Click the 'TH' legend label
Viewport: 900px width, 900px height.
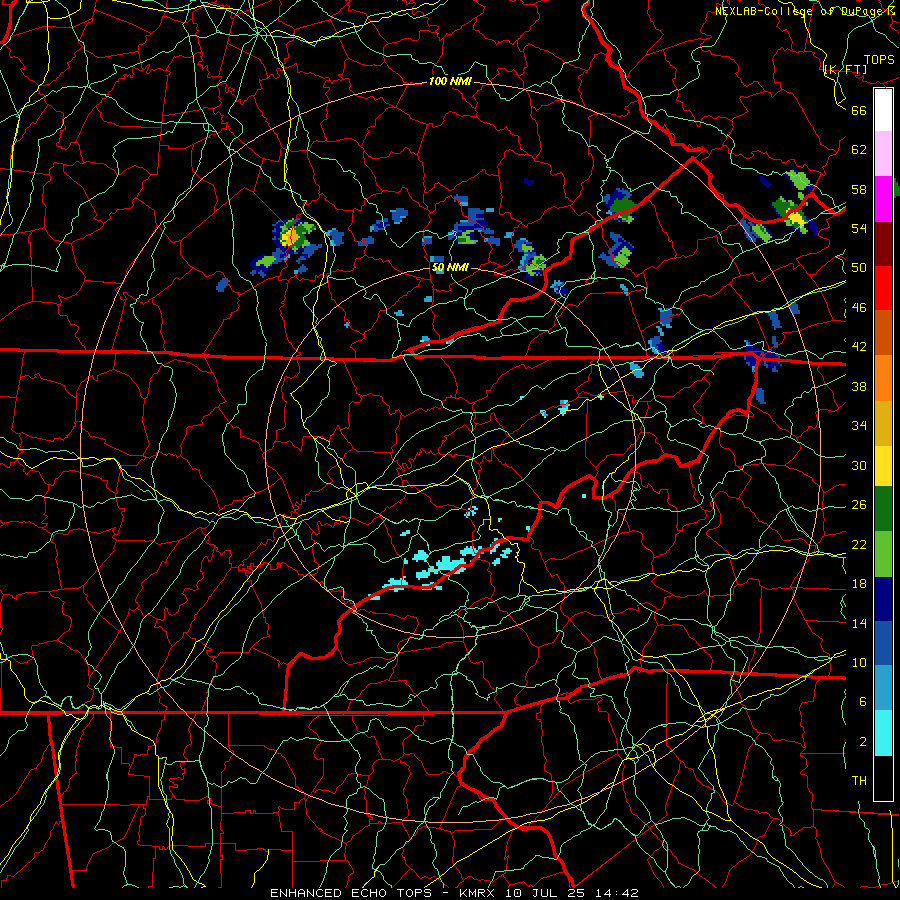pos(859,781)
